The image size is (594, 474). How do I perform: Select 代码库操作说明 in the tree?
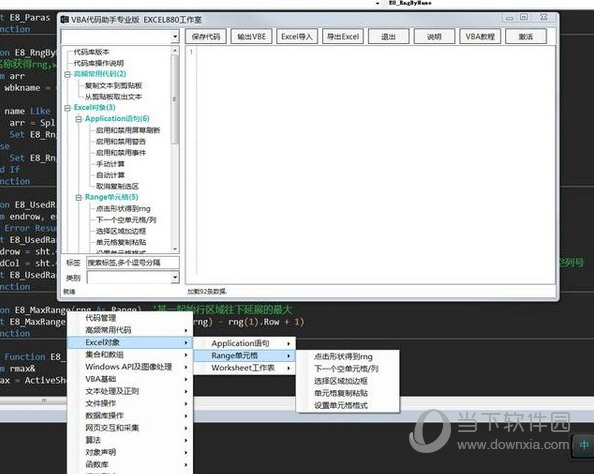pos(98,63)
